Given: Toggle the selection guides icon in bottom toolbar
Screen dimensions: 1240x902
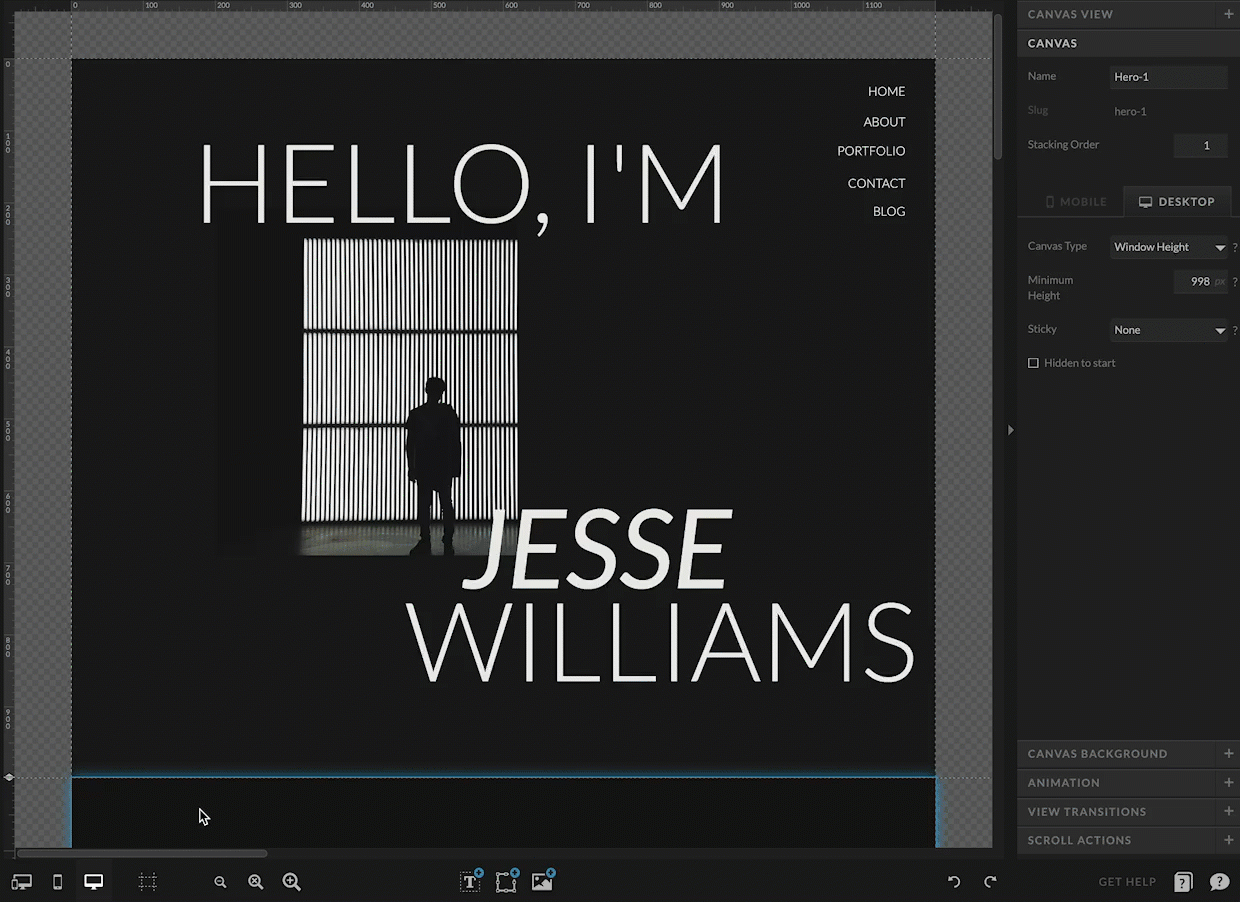Looking at the screenshot, I should pos(148,882).
